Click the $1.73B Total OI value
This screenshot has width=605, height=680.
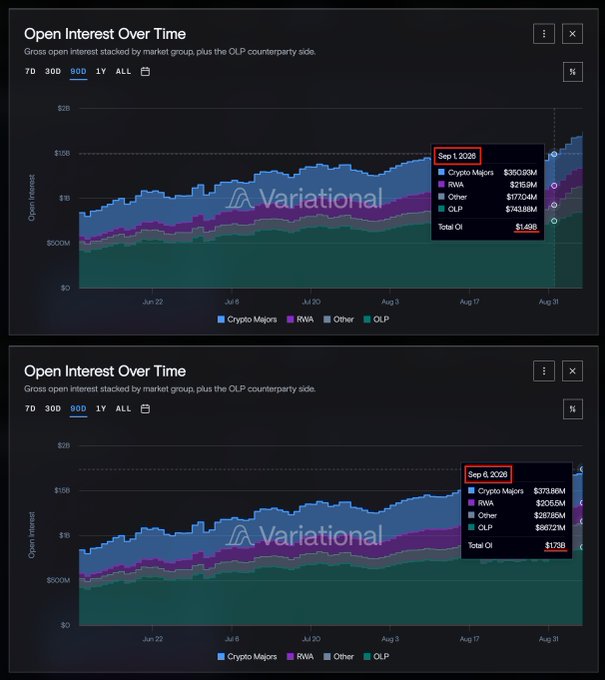555,546
